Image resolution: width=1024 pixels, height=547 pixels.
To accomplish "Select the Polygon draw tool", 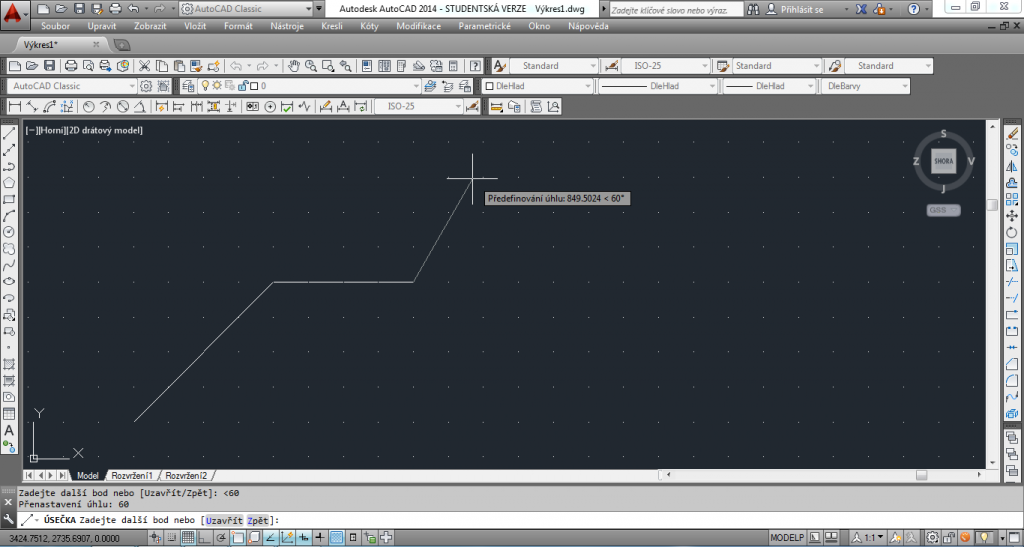I will click(x=9, y=183).
